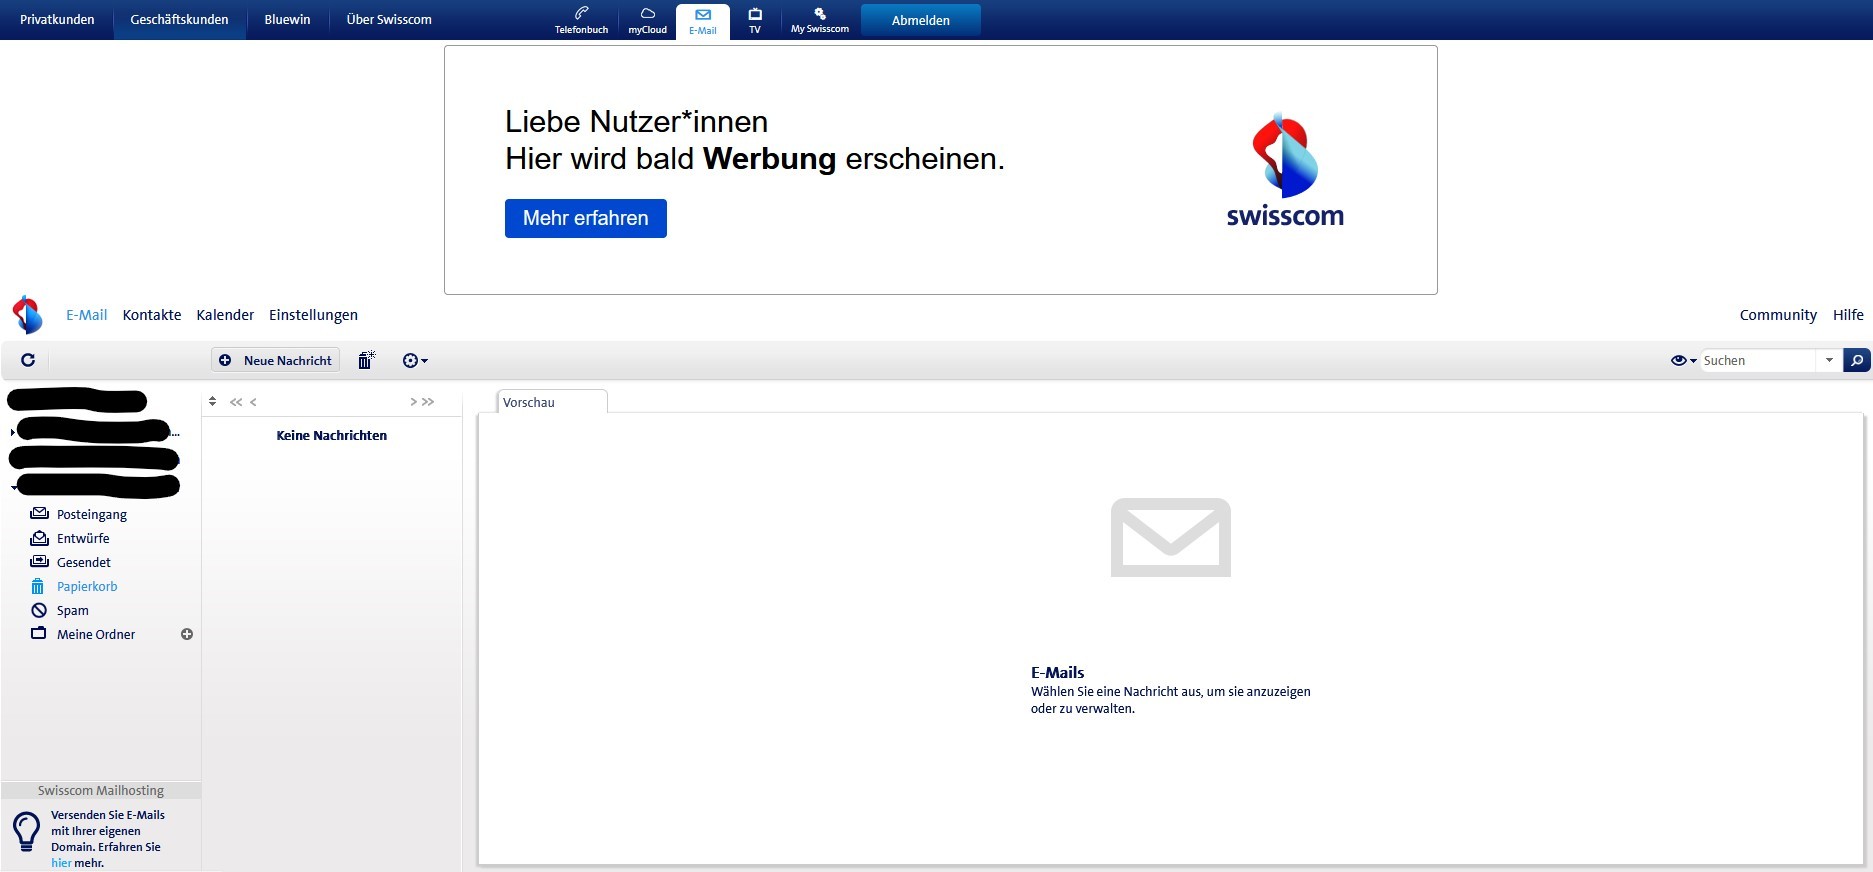Click the Swisscom Mailhosting header
1873x872 pixels.
coord(101,790)
